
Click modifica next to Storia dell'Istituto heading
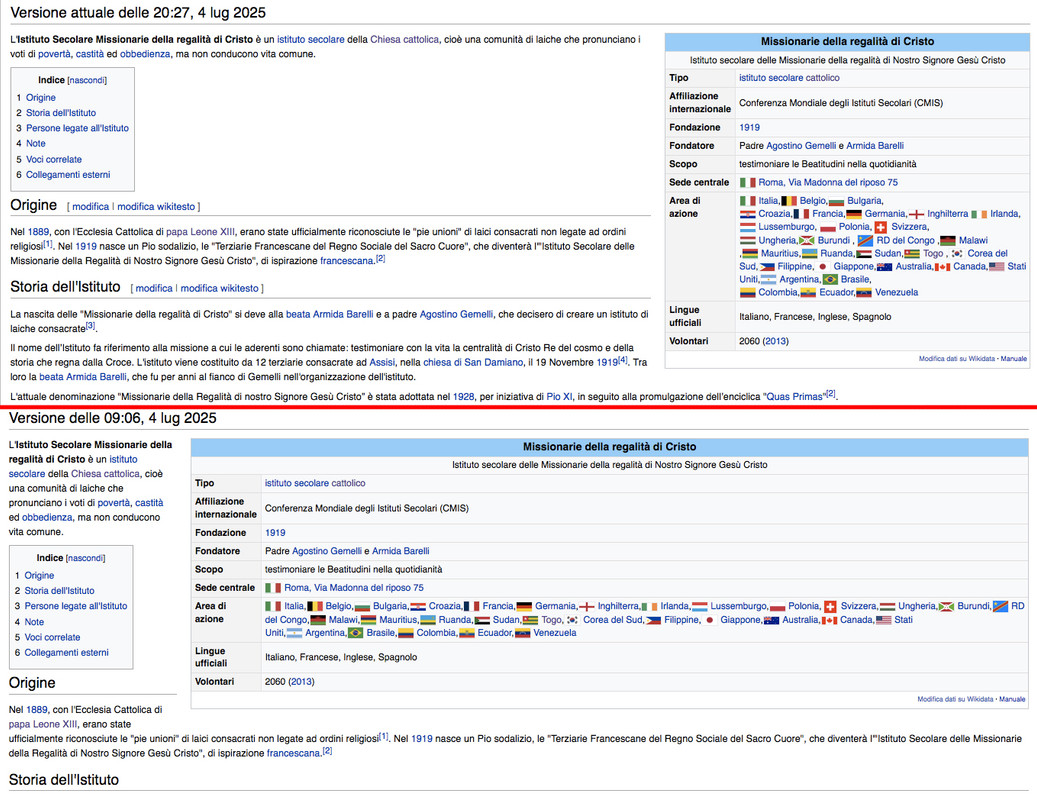click(154, 288)
